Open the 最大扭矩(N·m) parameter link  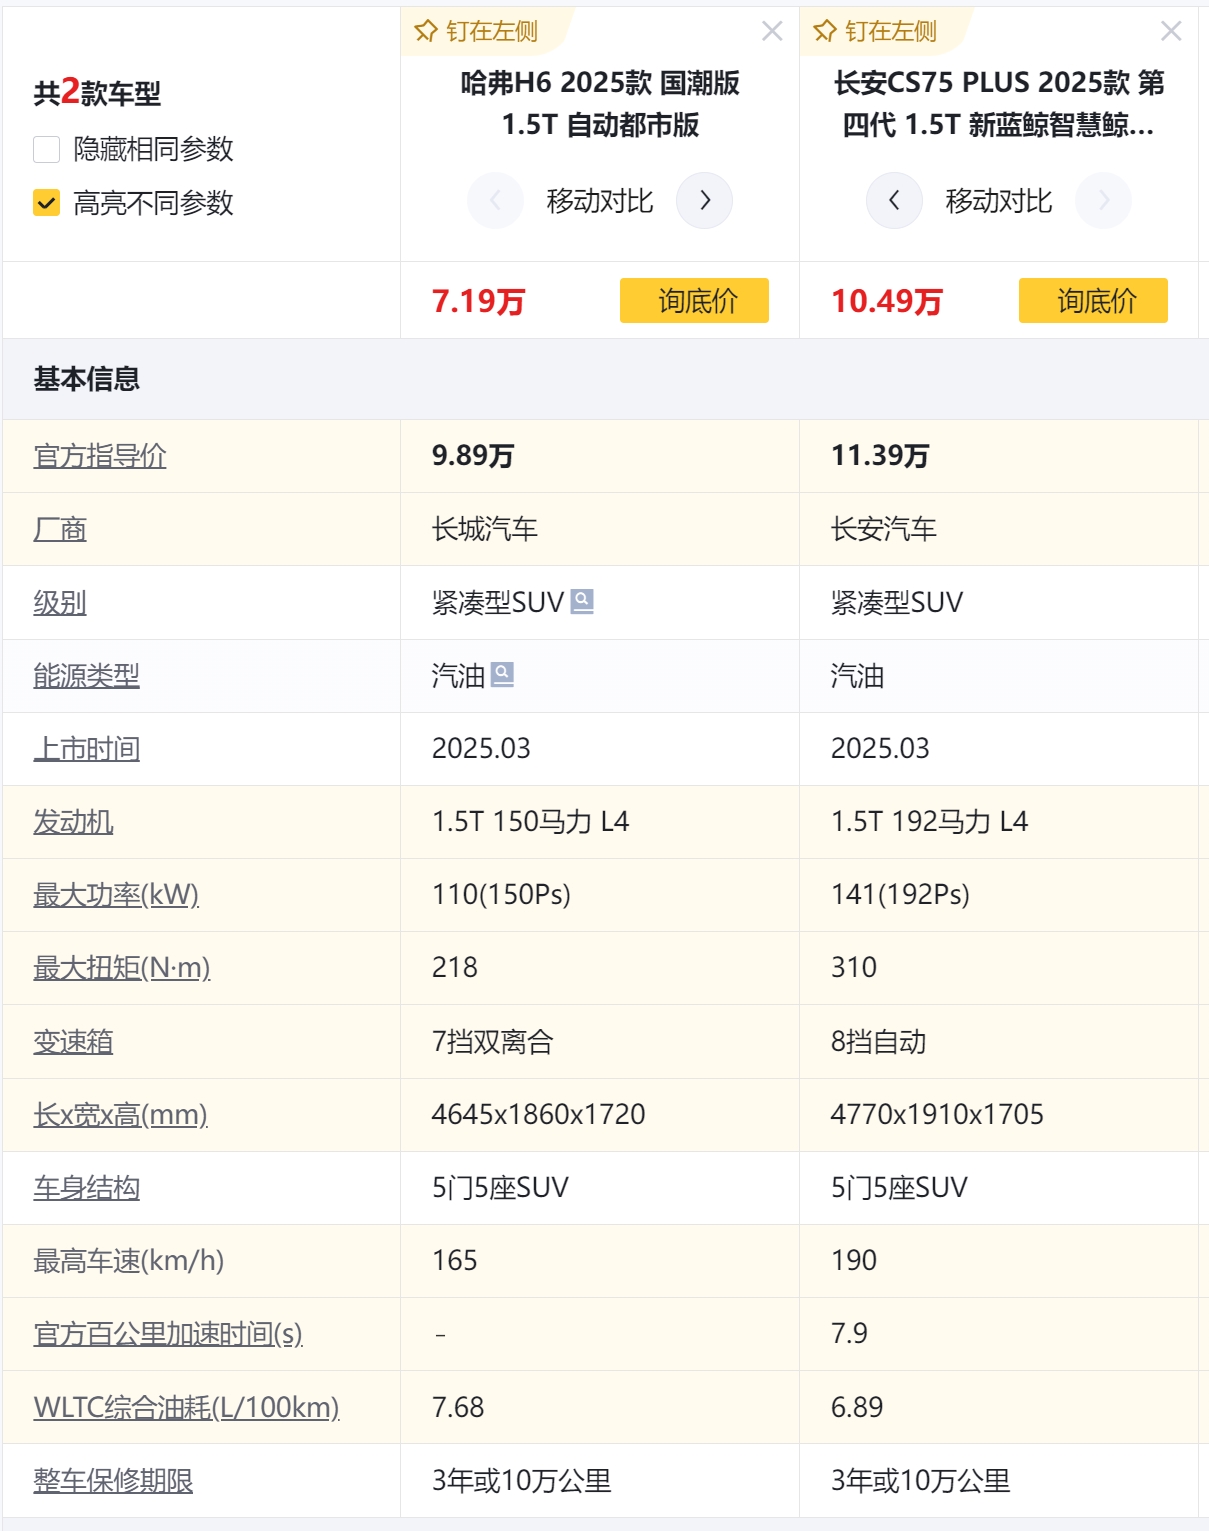(122, 967)
